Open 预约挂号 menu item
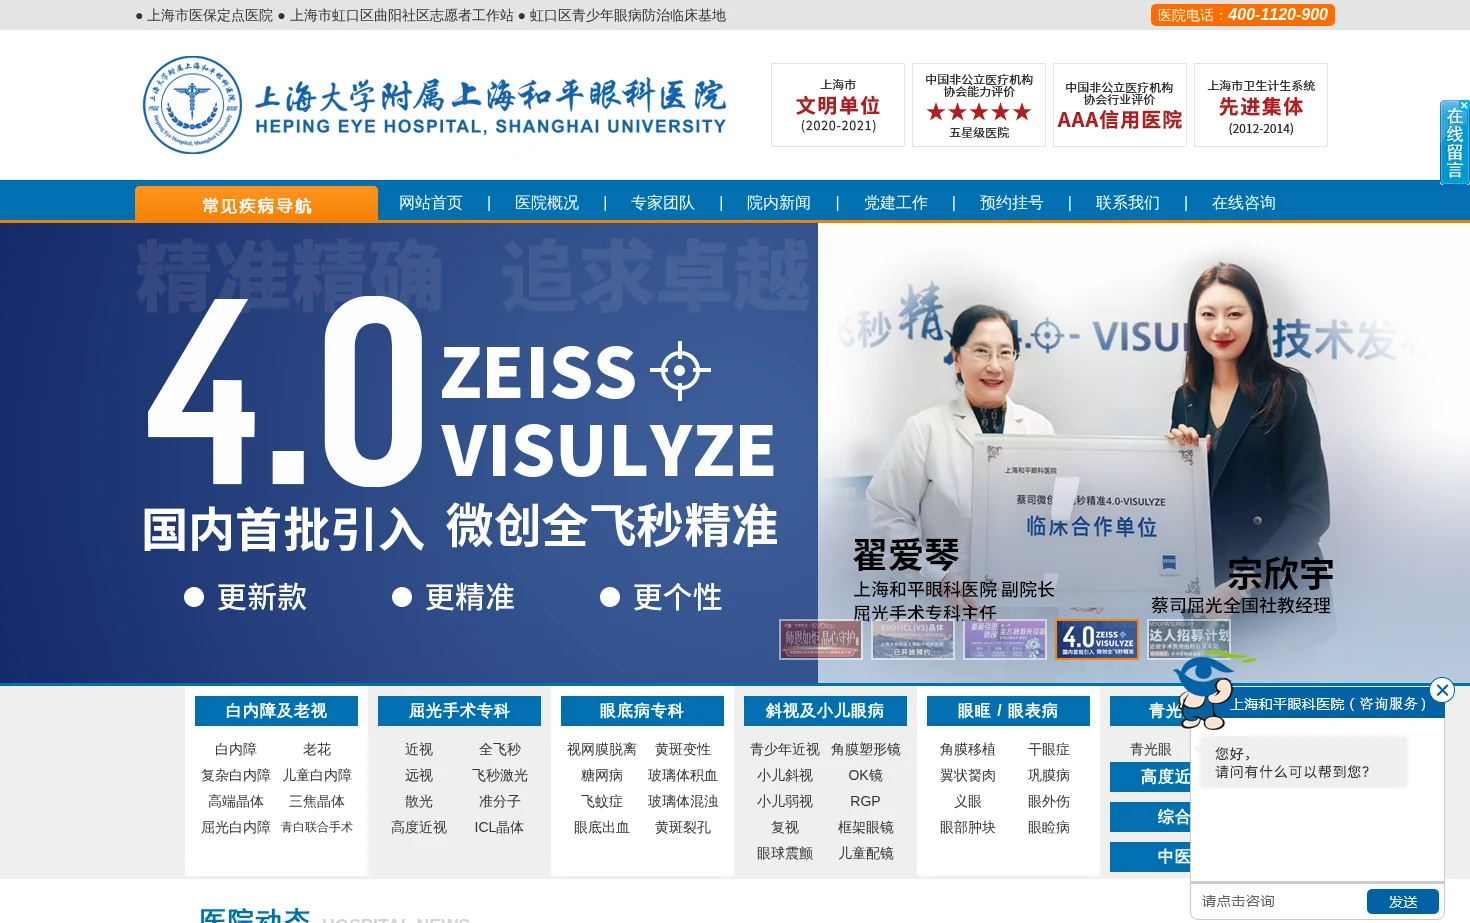This screenshot has width=1470, height=923. (x=1012, y=203)
